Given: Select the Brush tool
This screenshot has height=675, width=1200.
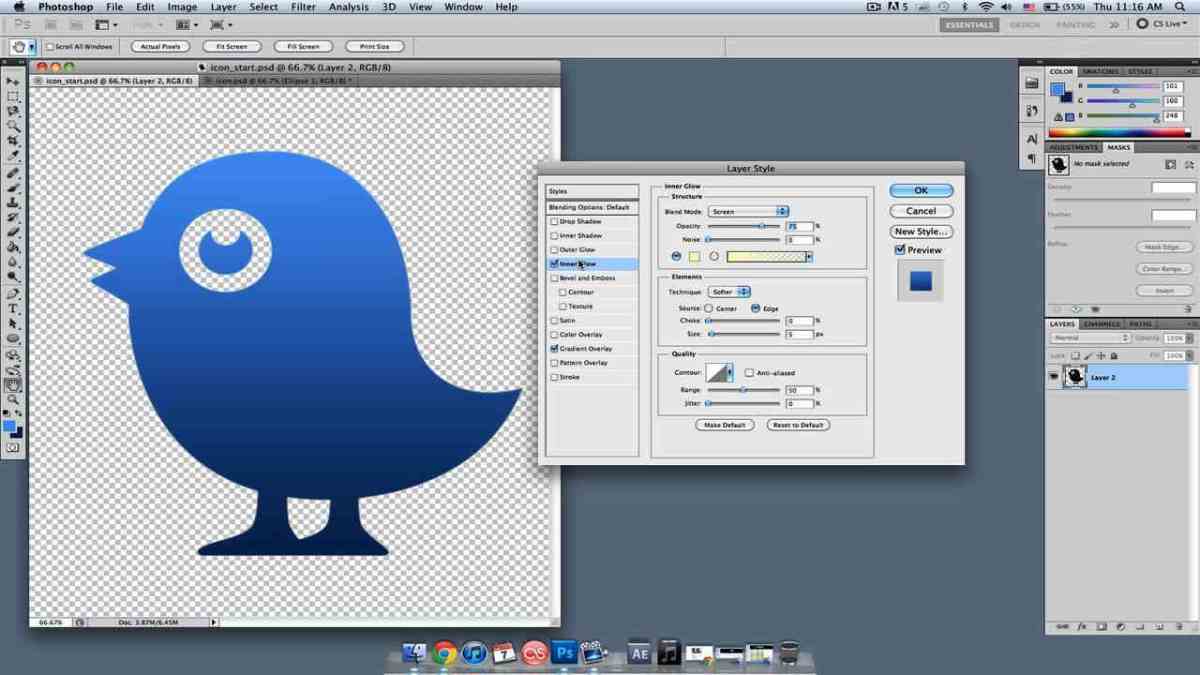Looking at the screenshot, I should 13,187.
